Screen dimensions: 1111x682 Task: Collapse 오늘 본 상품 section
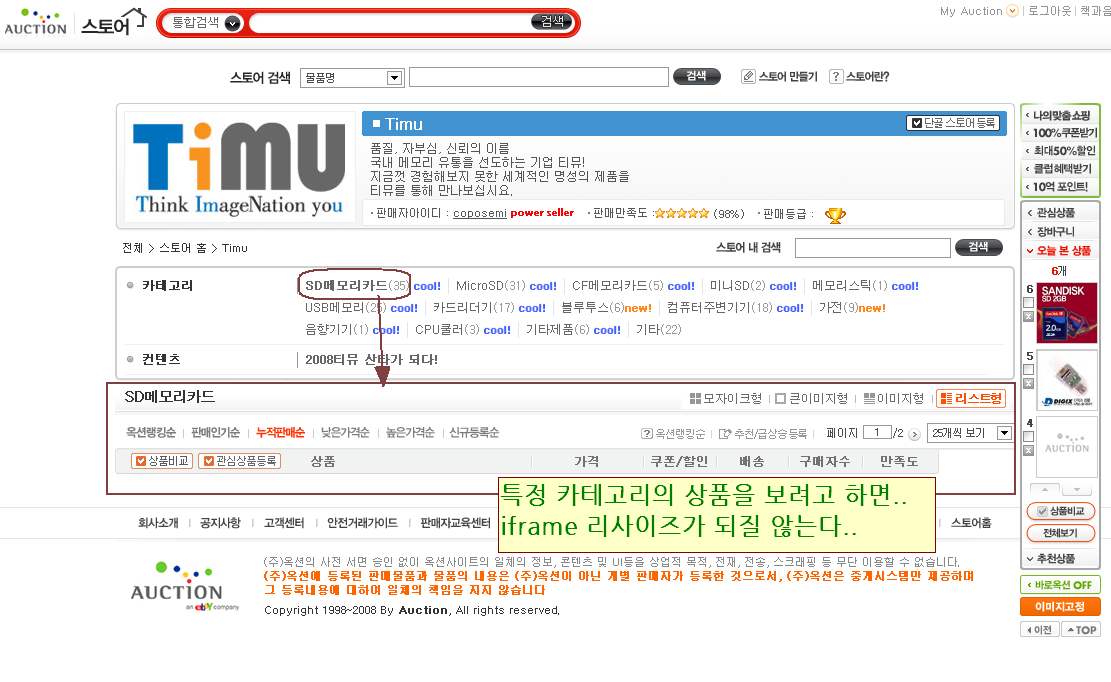tap(1060, 251)
